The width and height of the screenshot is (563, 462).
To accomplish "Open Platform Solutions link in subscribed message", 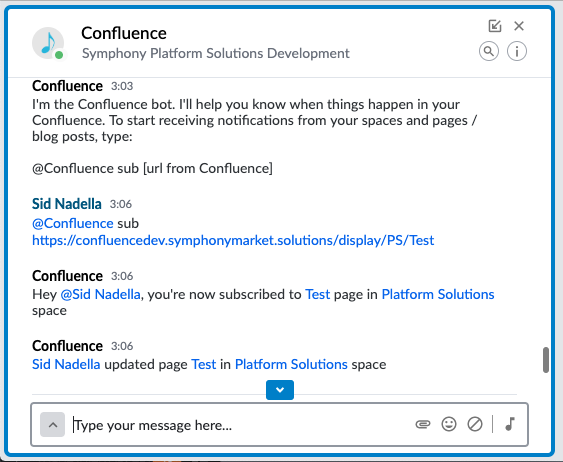I will coord(438,294).
